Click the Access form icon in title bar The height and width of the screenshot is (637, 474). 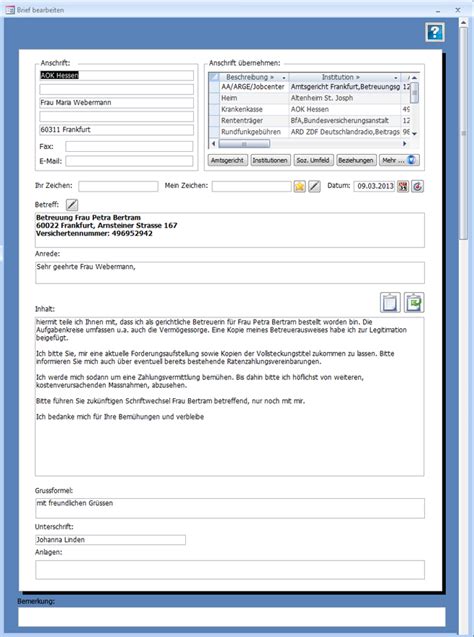(x=10, y=10)
